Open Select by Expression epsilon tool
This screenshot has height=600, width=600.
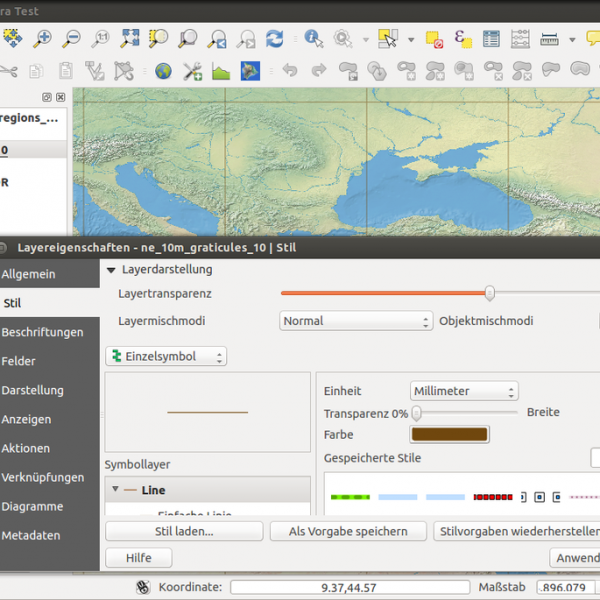(x=463, y=39)
